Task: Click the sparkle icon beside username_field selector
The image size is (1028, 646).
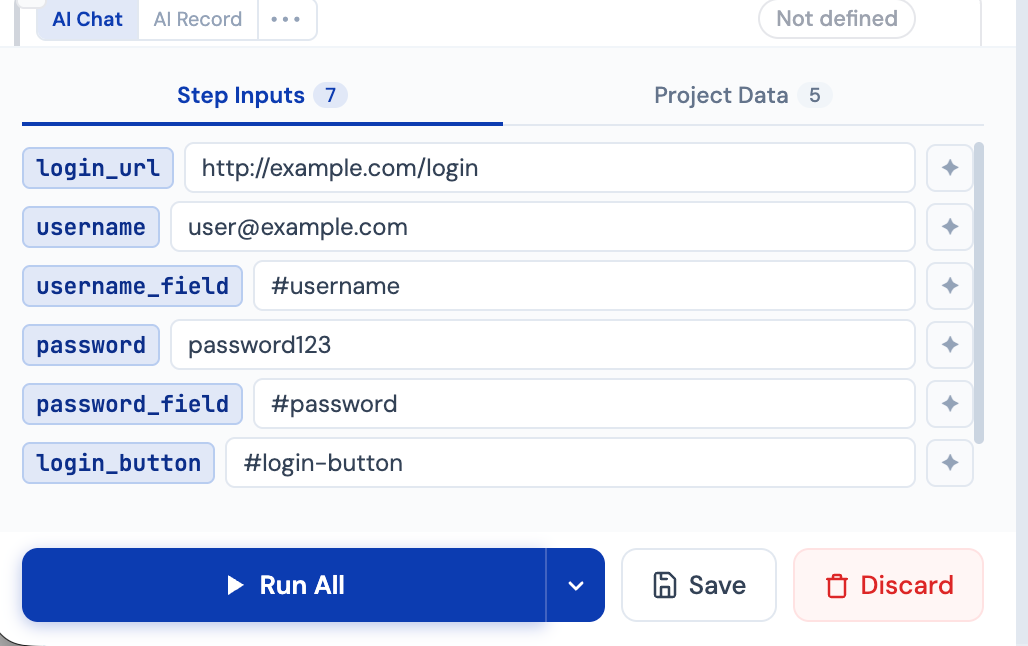Action: 949,286
